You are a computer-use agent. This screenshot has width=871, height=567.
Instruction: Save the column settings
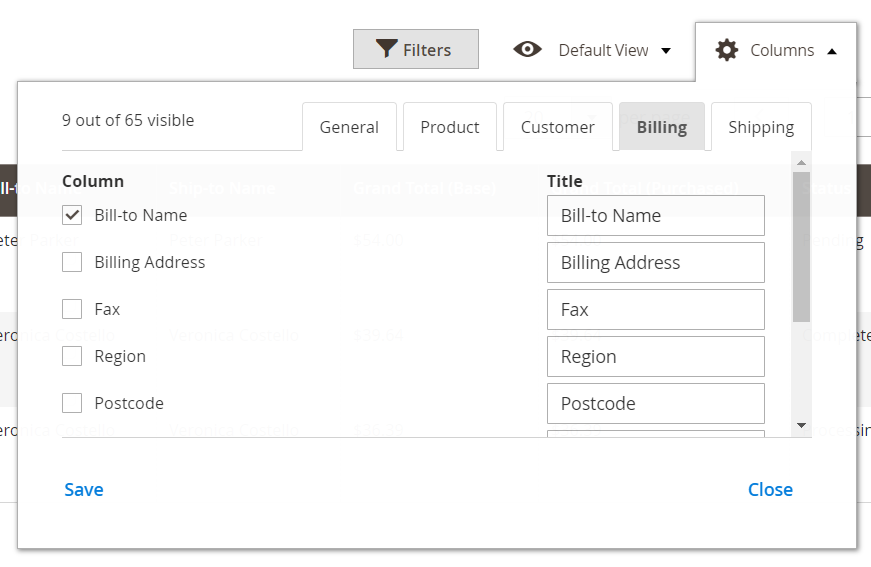tap(84, 489)
